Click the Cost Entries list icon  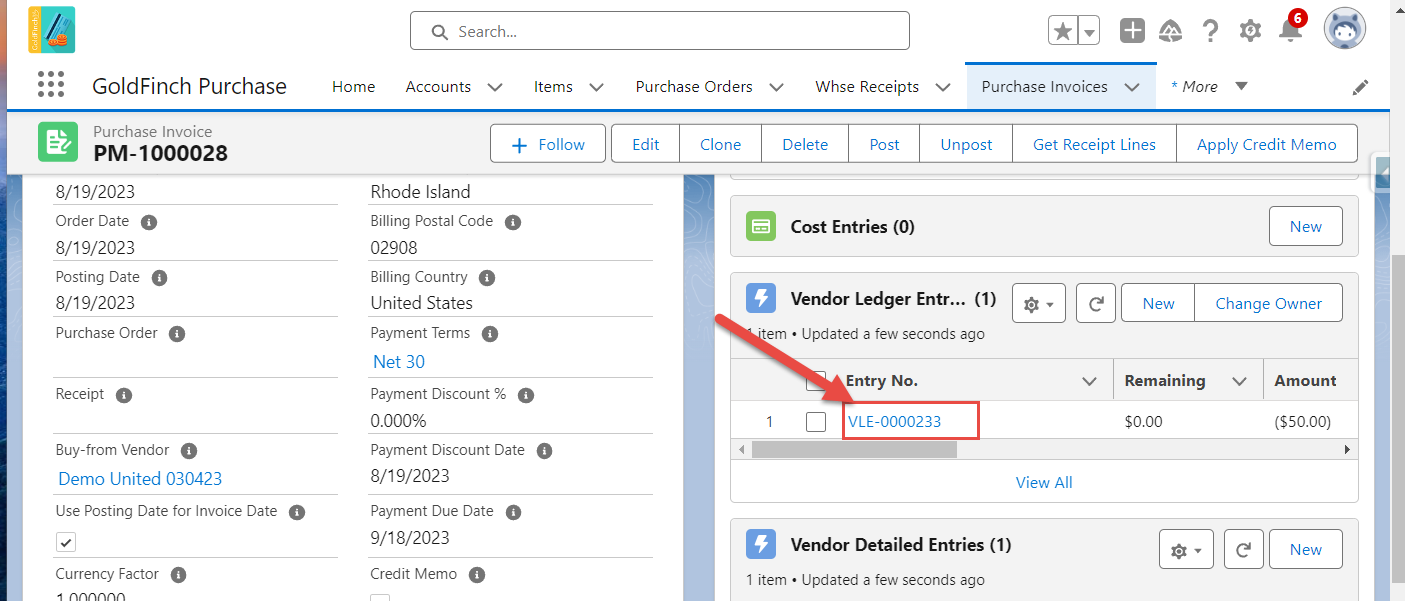coord(762,227)
